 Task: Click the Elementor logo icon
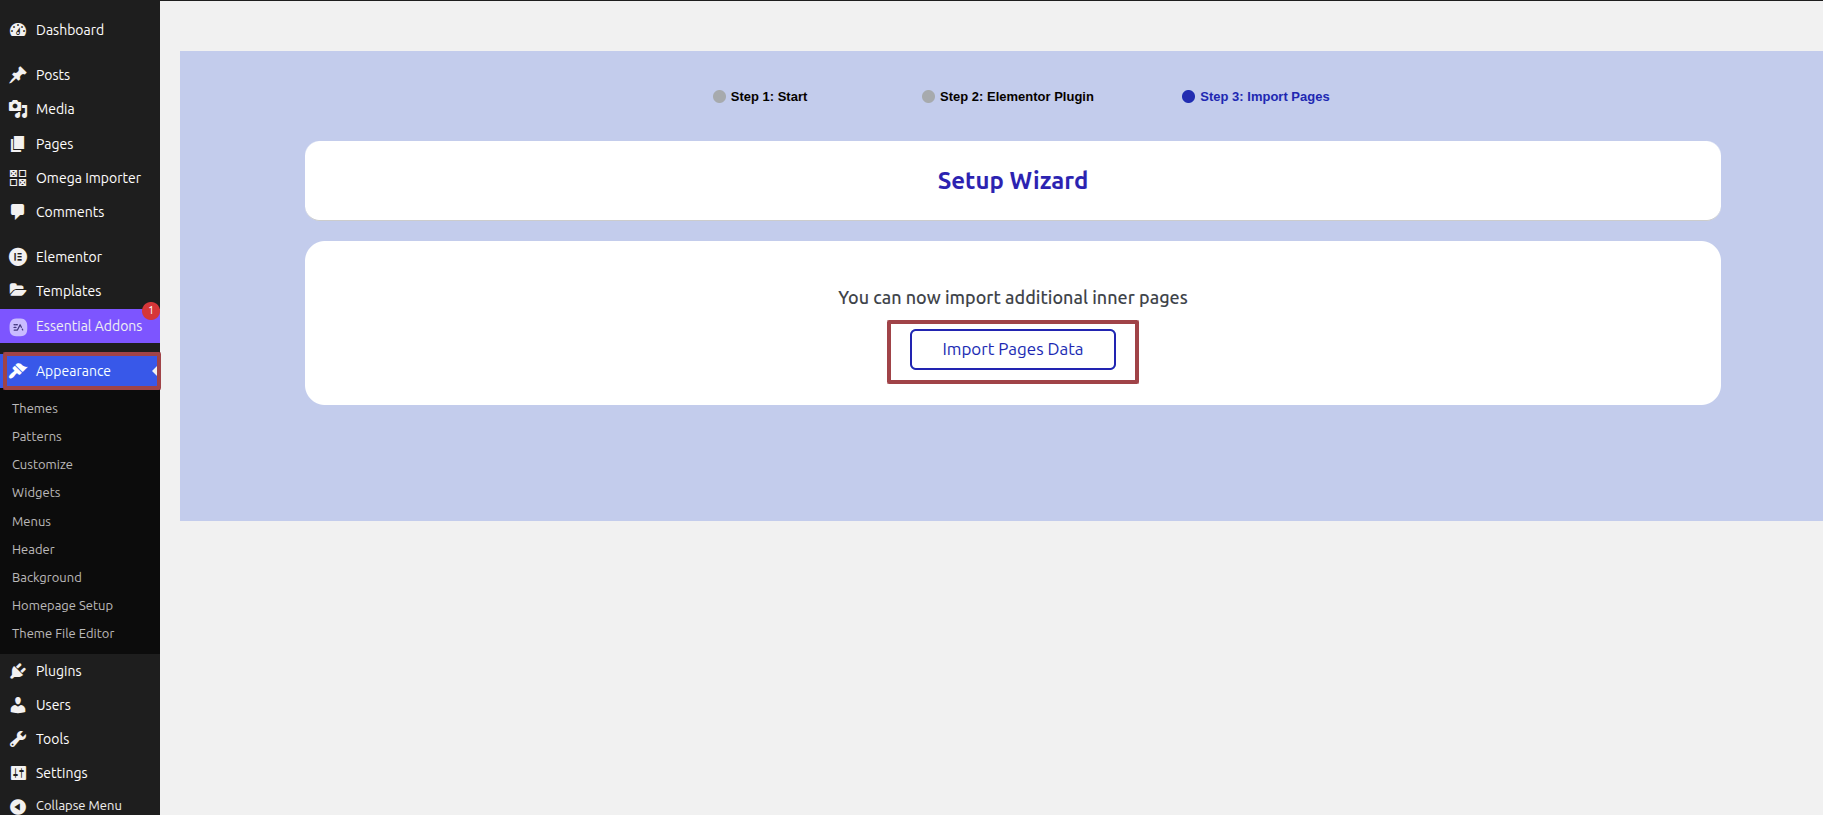coord(18,257)
